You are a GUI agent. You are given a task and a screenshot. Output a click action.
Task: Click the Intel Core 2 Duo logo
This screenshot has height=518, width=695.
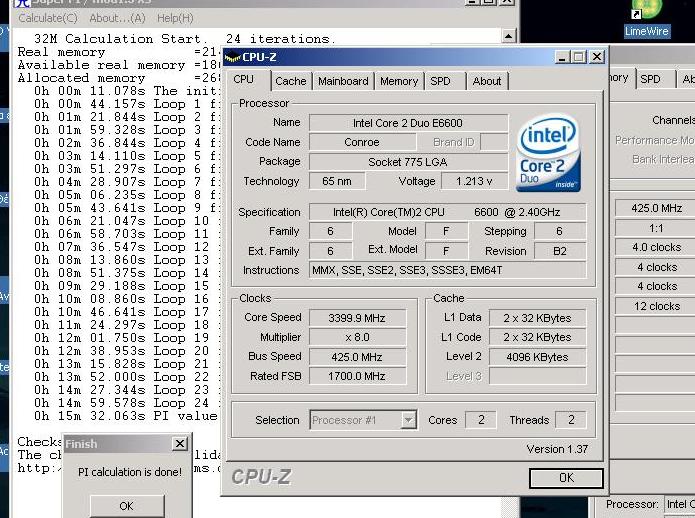pos(548,153)
